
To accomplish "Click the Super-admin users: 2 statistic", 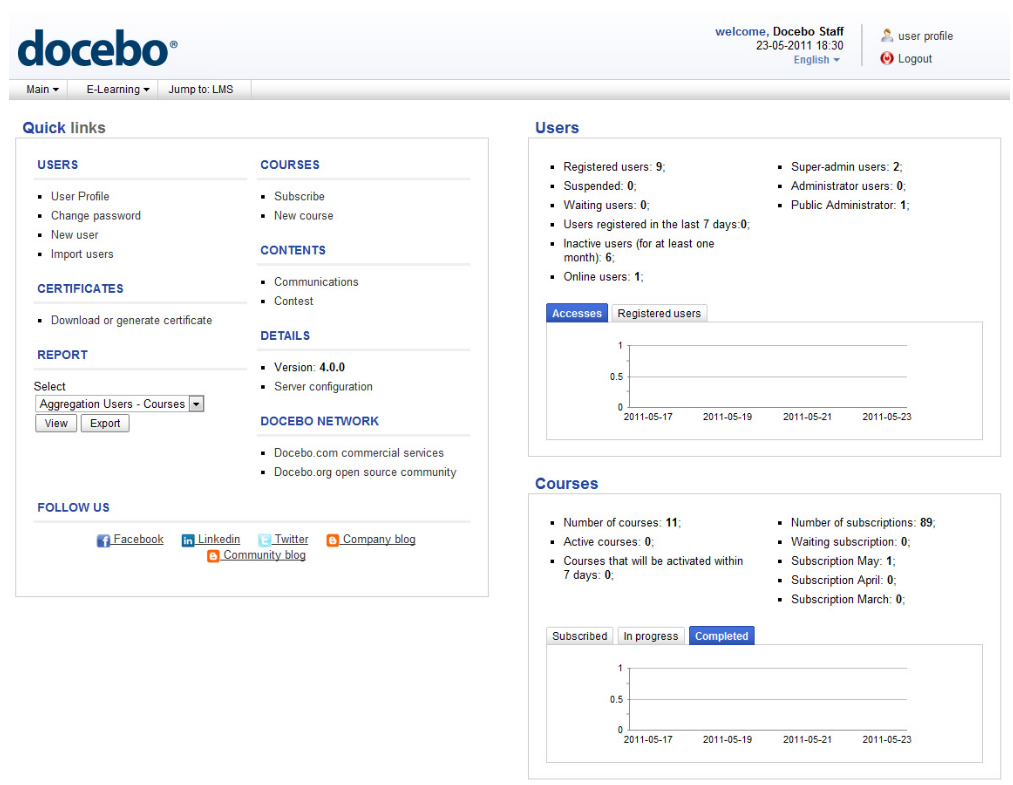I will coord(846,167).
